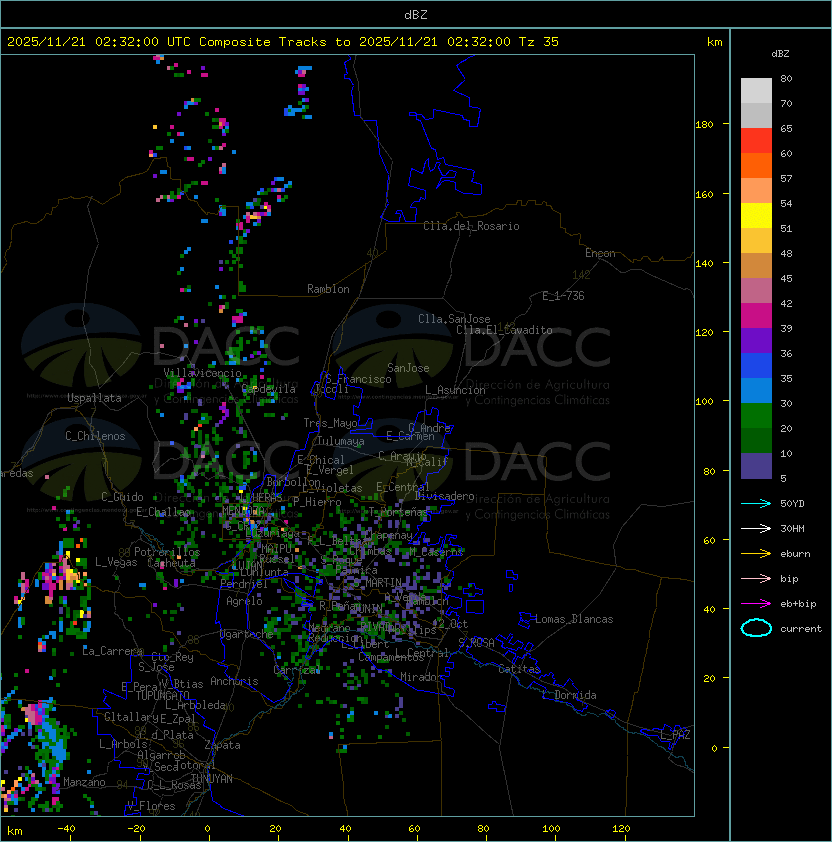This screenshot has height=842, width=832.
Task: Click the 'Potrerillos' map label
Action: 167,552
